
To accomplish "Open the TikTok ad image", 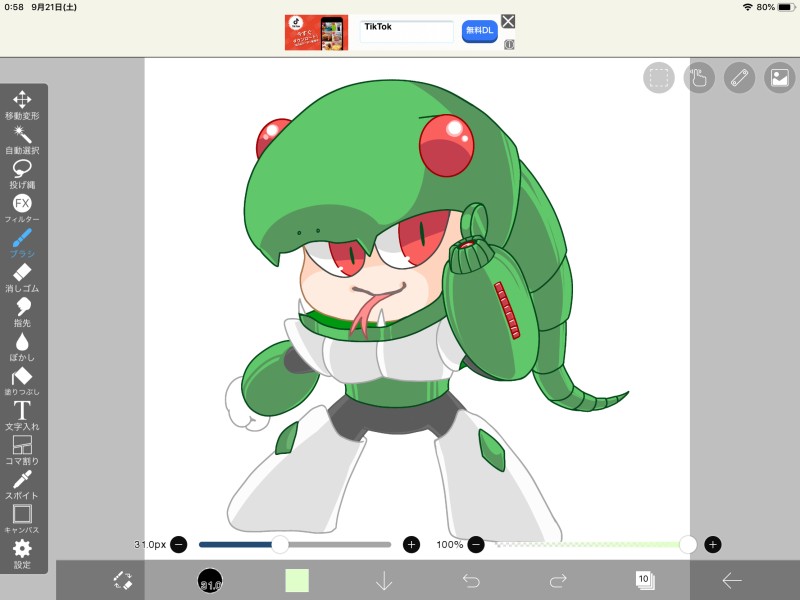I will tap(316, 33).
